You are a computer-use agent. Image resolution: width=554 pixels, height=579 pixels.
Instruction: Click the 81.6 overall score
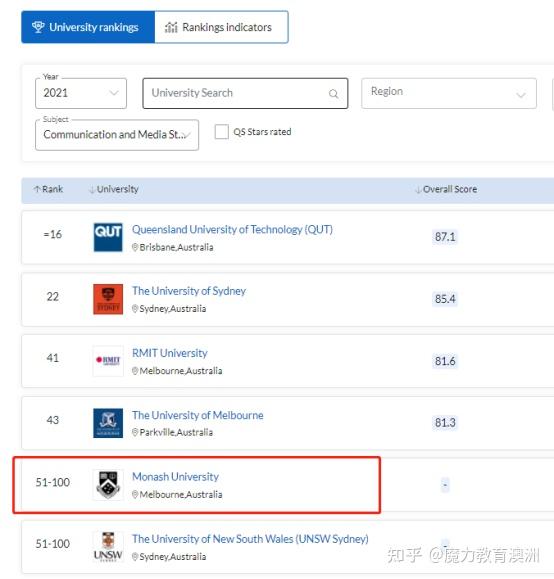(x=445, y=361)
